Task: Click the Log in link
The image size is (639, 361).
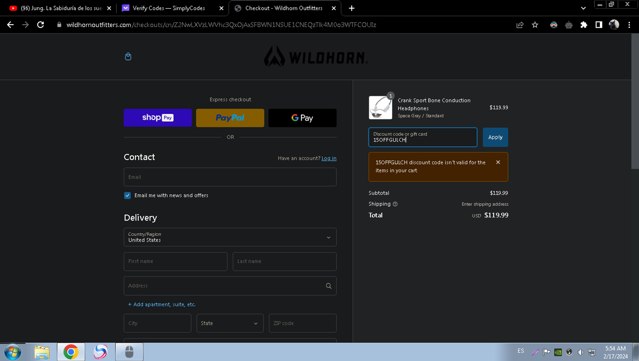Action: (x=329, y=158)
